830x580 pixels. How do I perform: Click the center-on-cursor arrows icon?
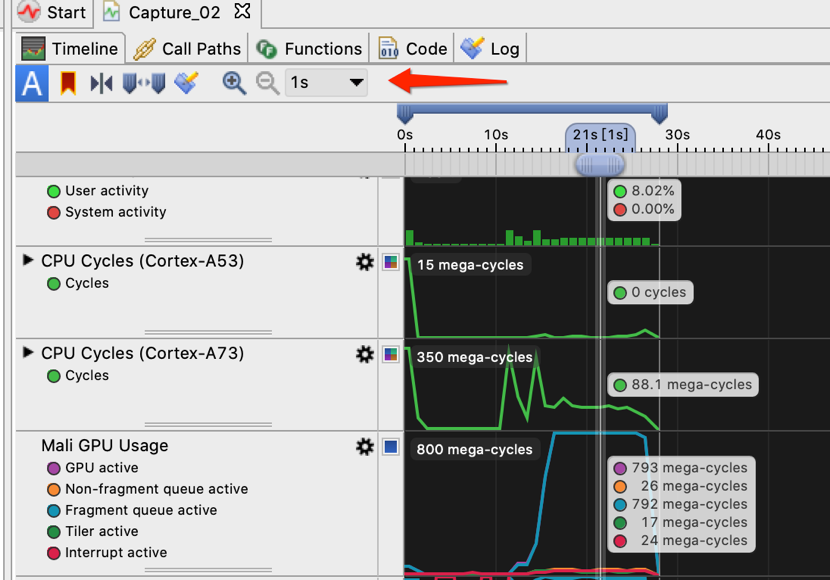pos(101,83)
